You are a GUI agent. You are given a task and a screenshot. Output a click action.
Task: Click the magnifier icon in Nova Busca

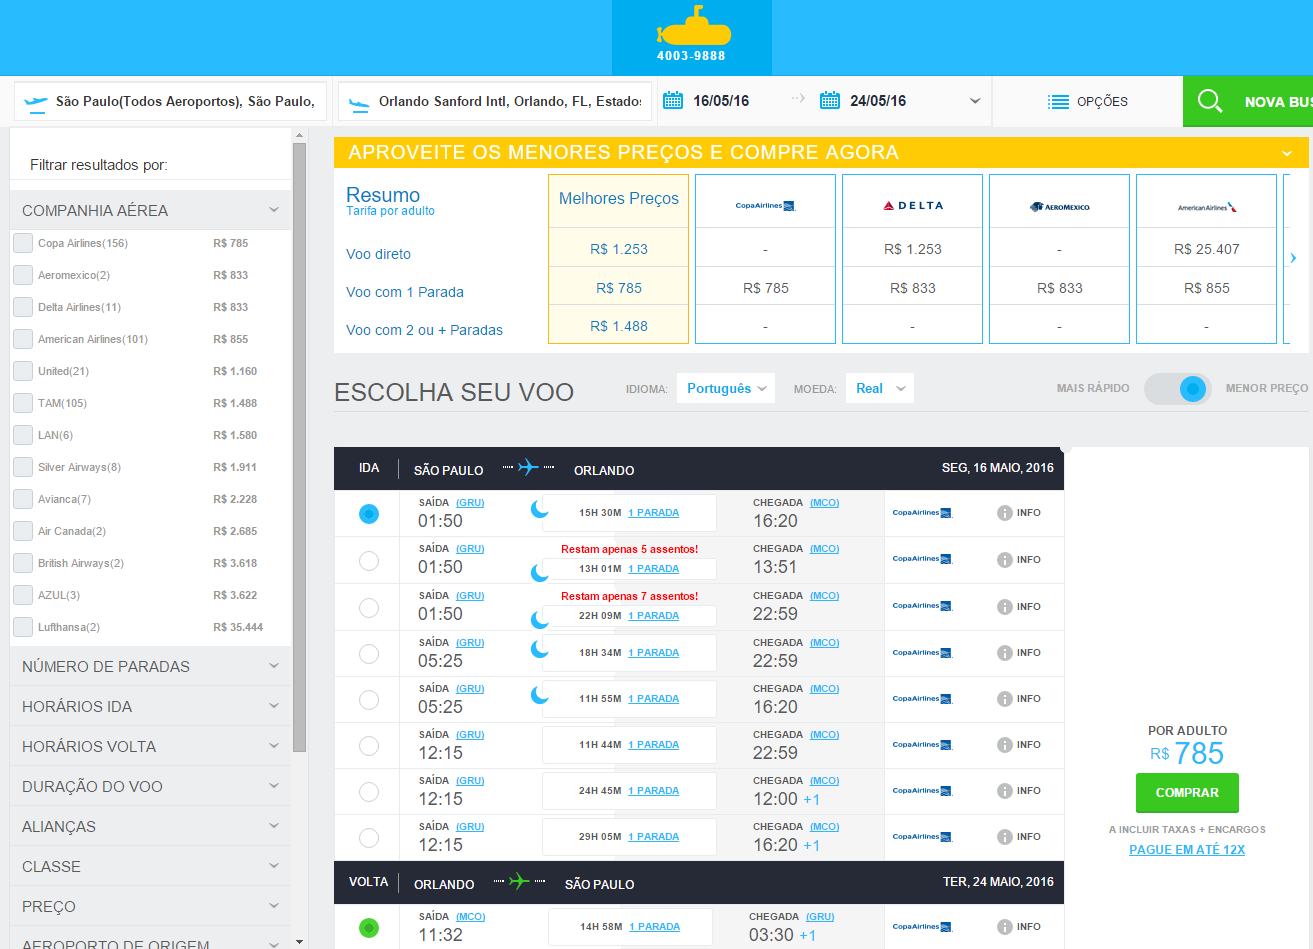point(1210,101)
